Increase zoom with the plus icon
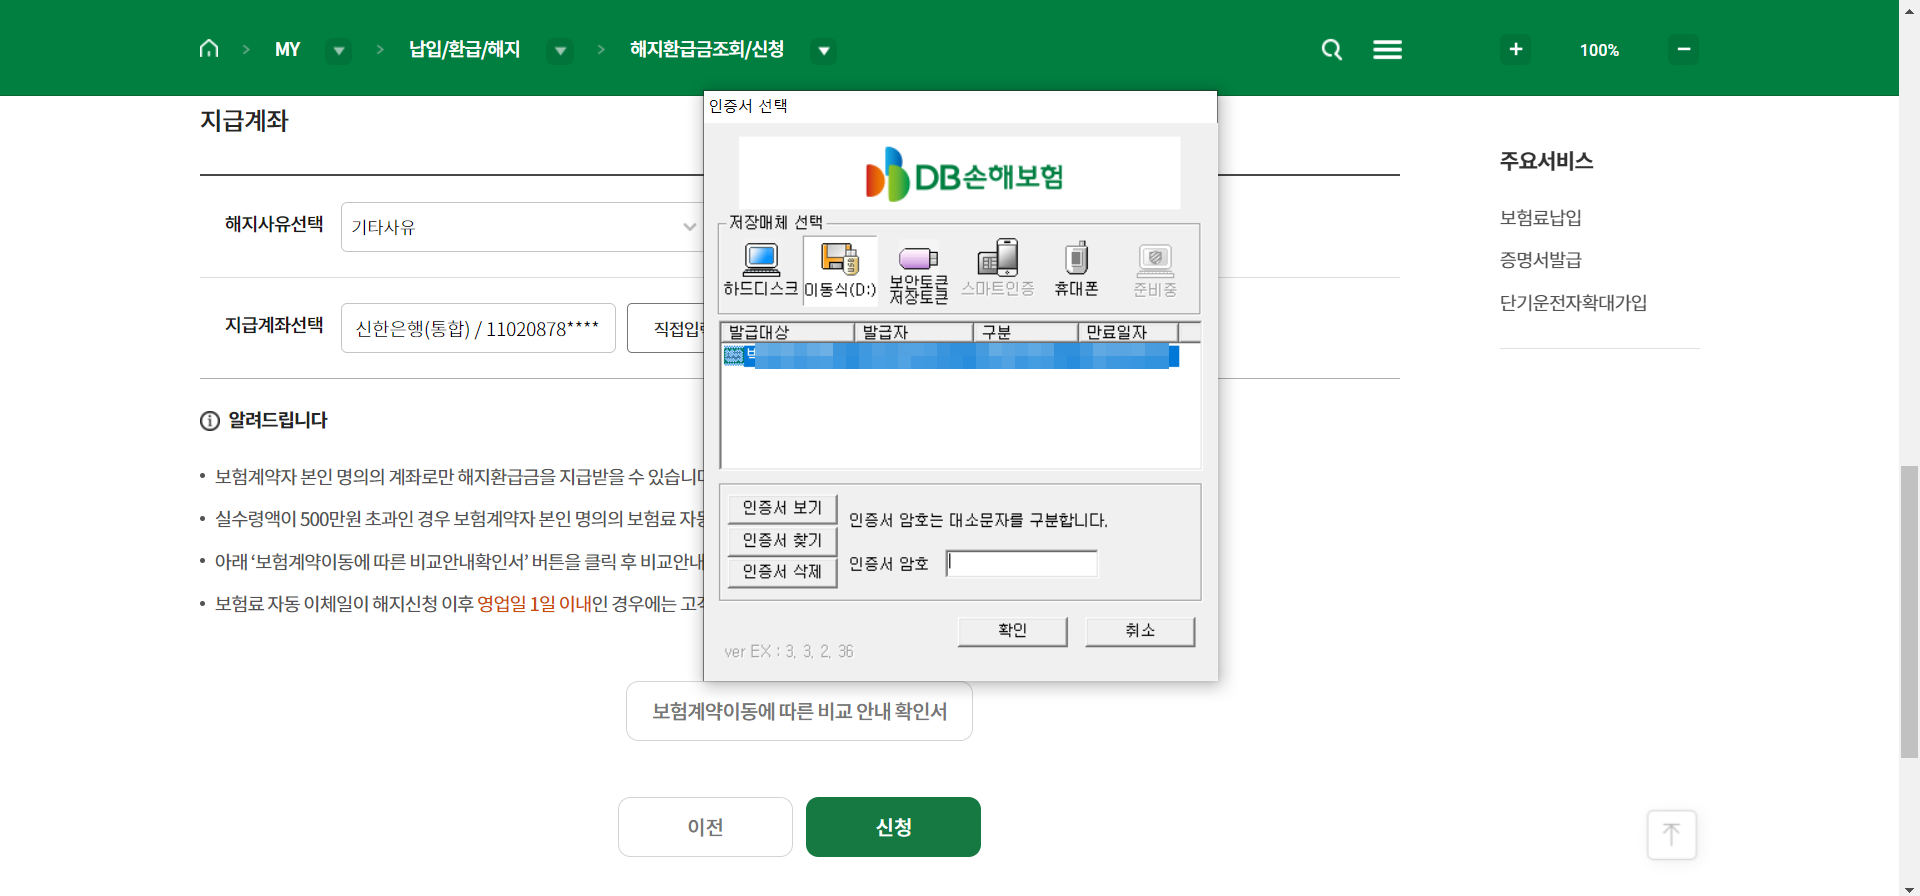The height and width of the screenshot is (896, 1920). point(1515,49)
